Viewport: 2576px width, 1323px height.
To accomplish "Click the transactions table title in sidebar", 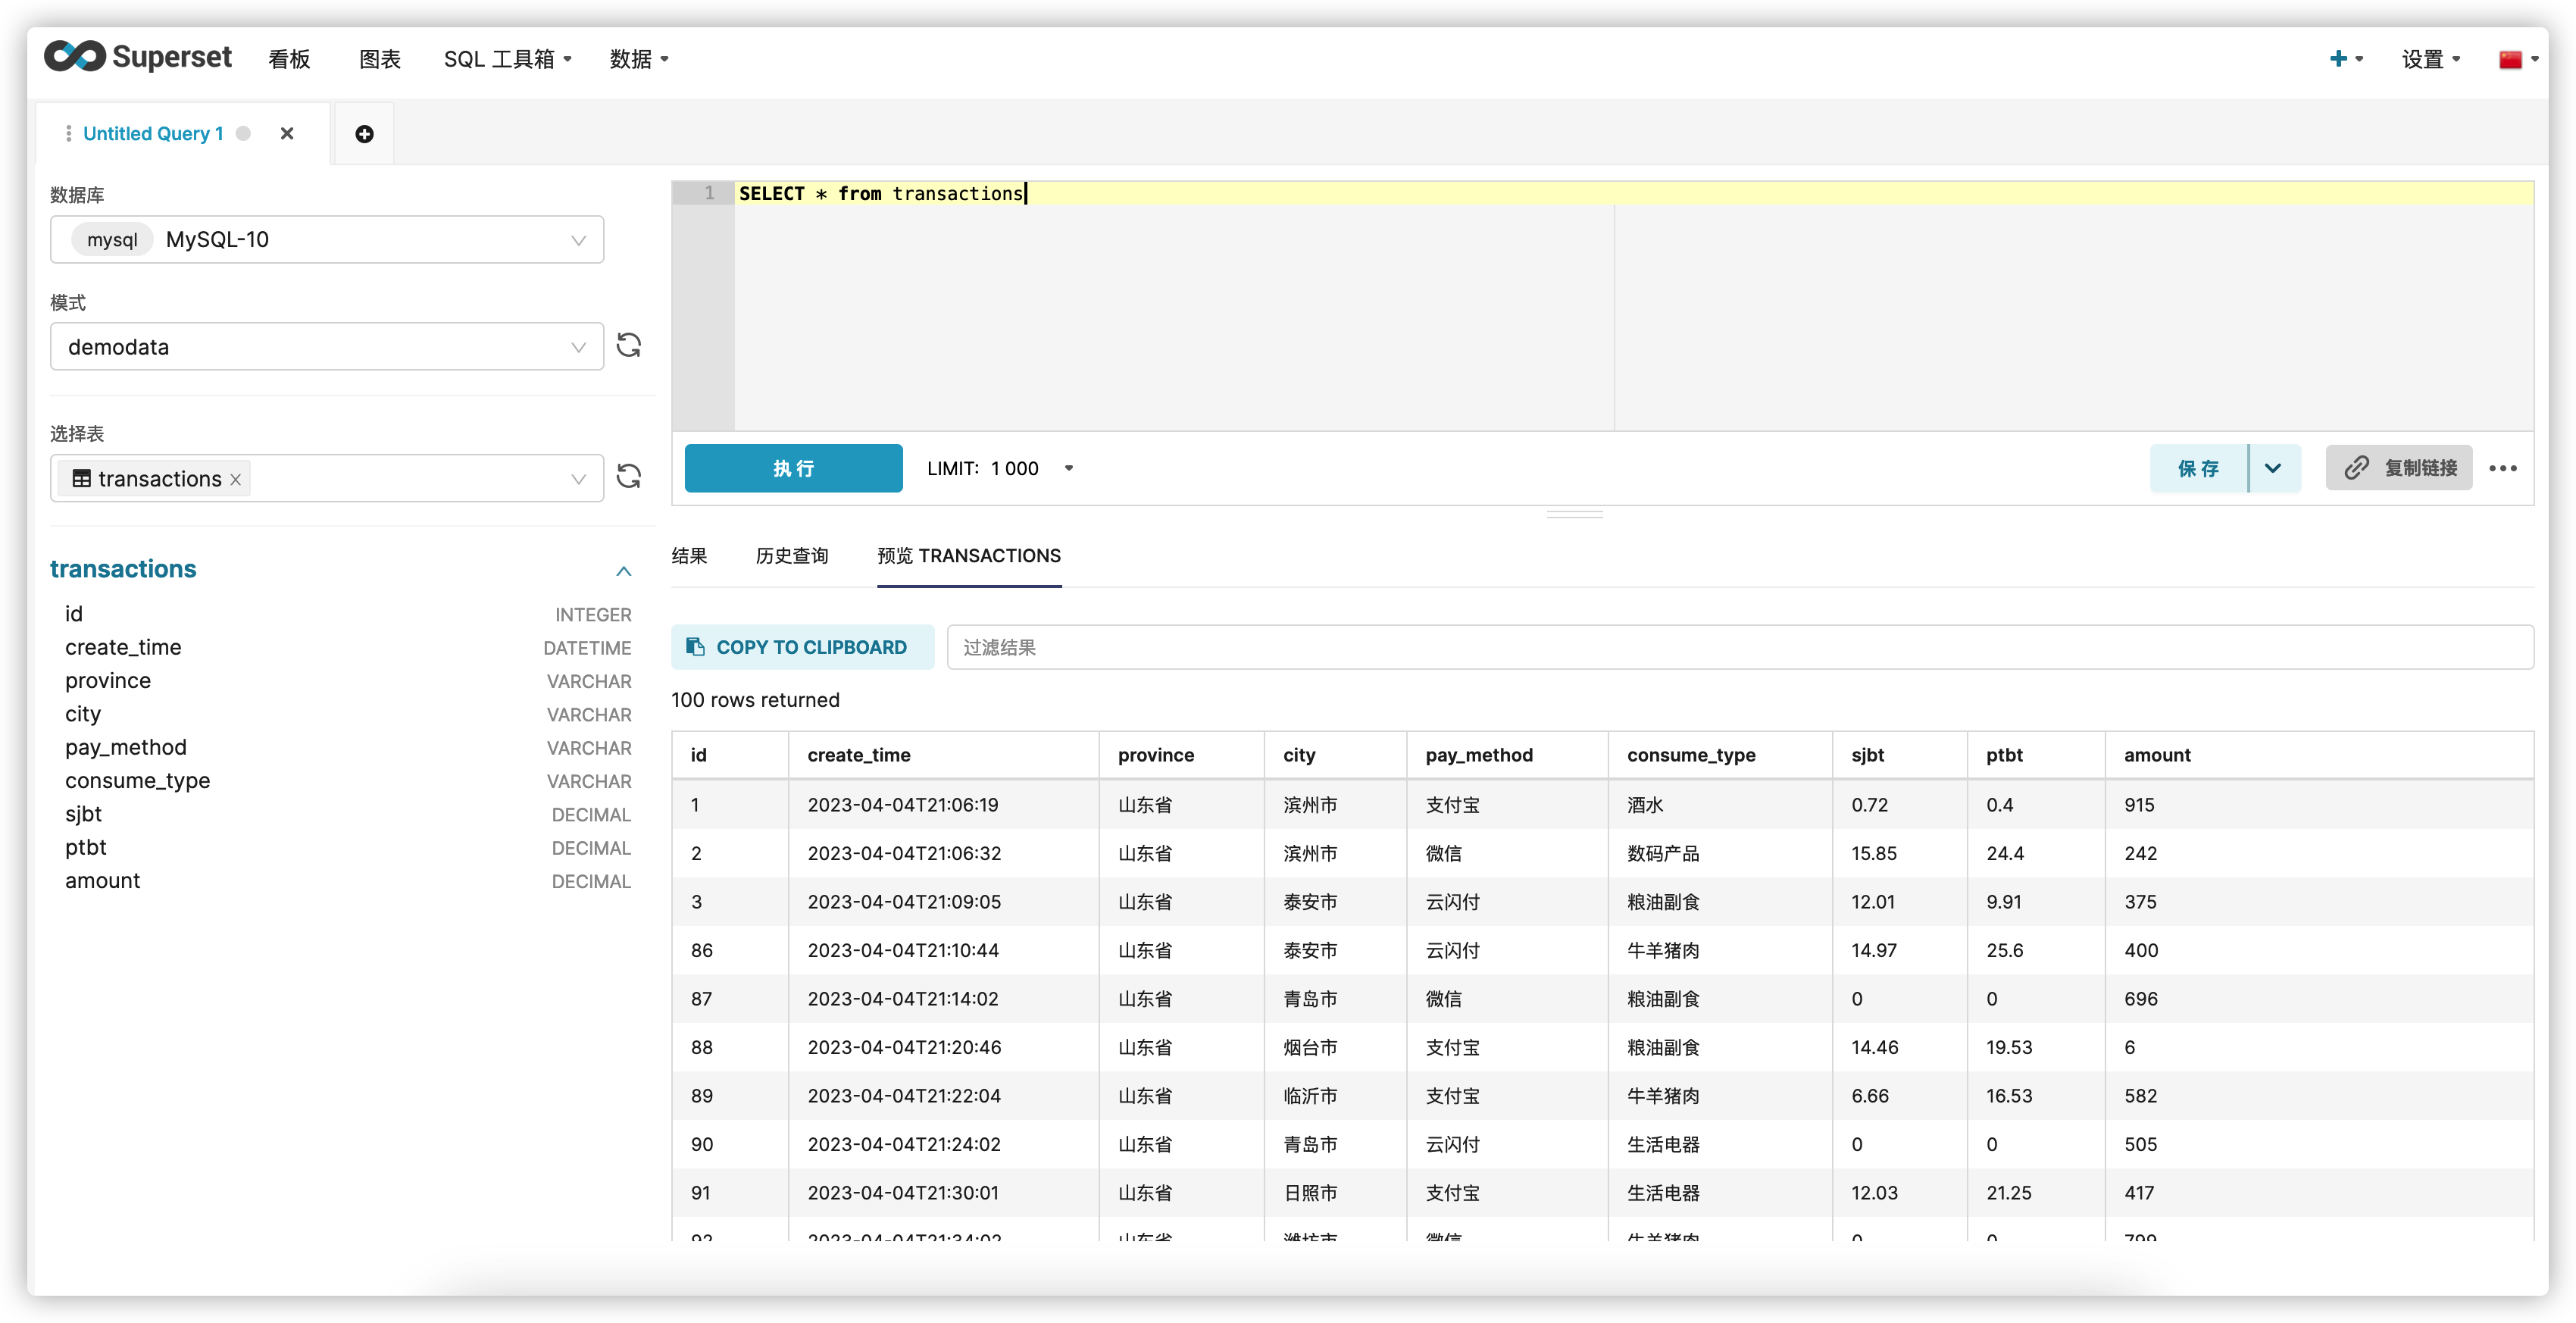I will (x=123, y=569).
